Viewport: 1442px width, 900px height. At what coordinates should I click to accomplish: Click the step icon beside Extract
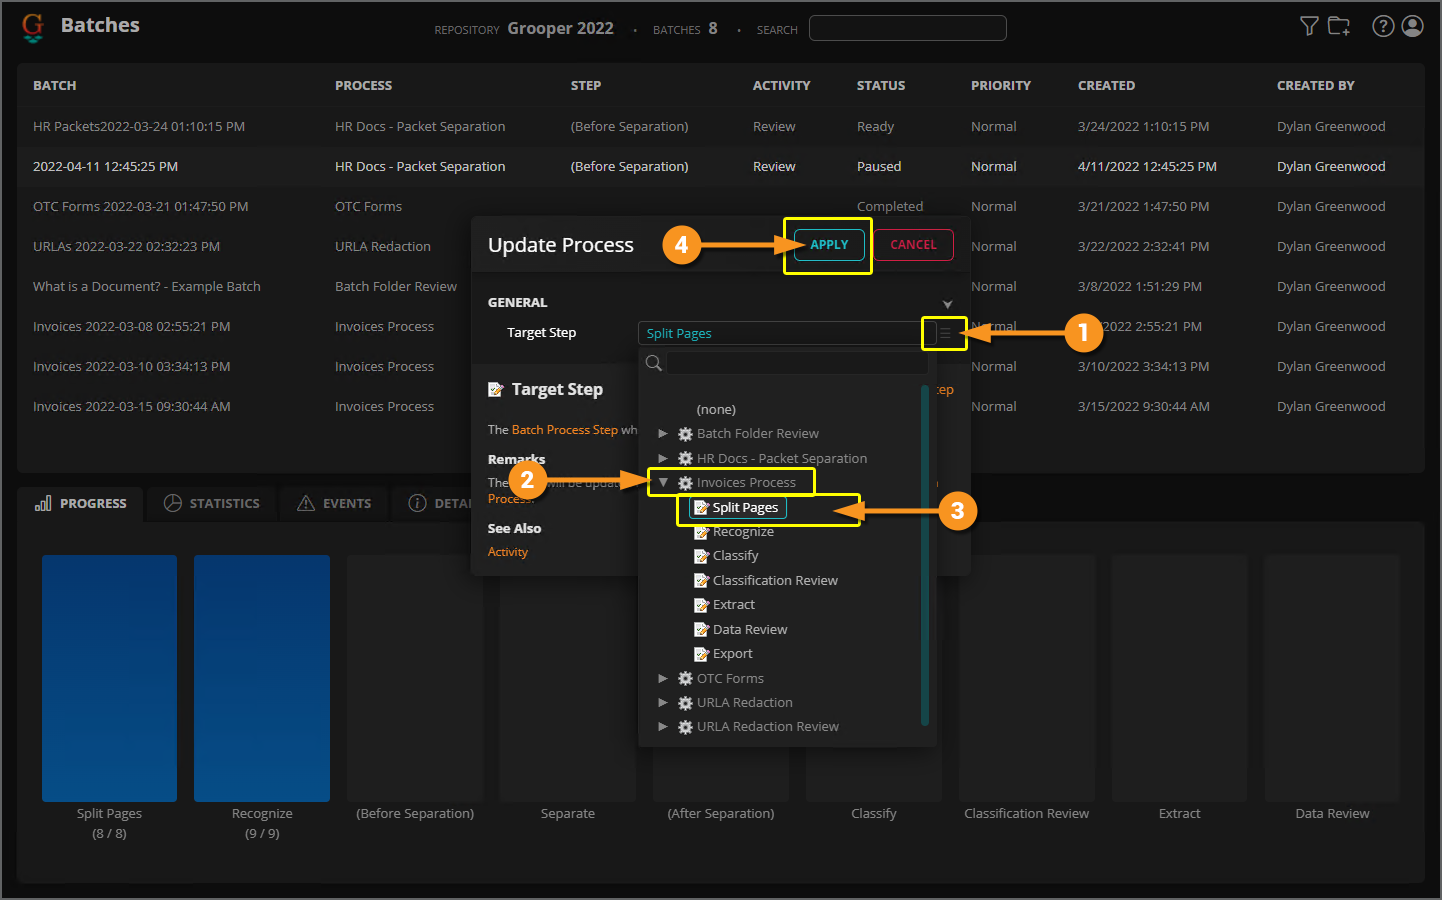tap(702, 605)
